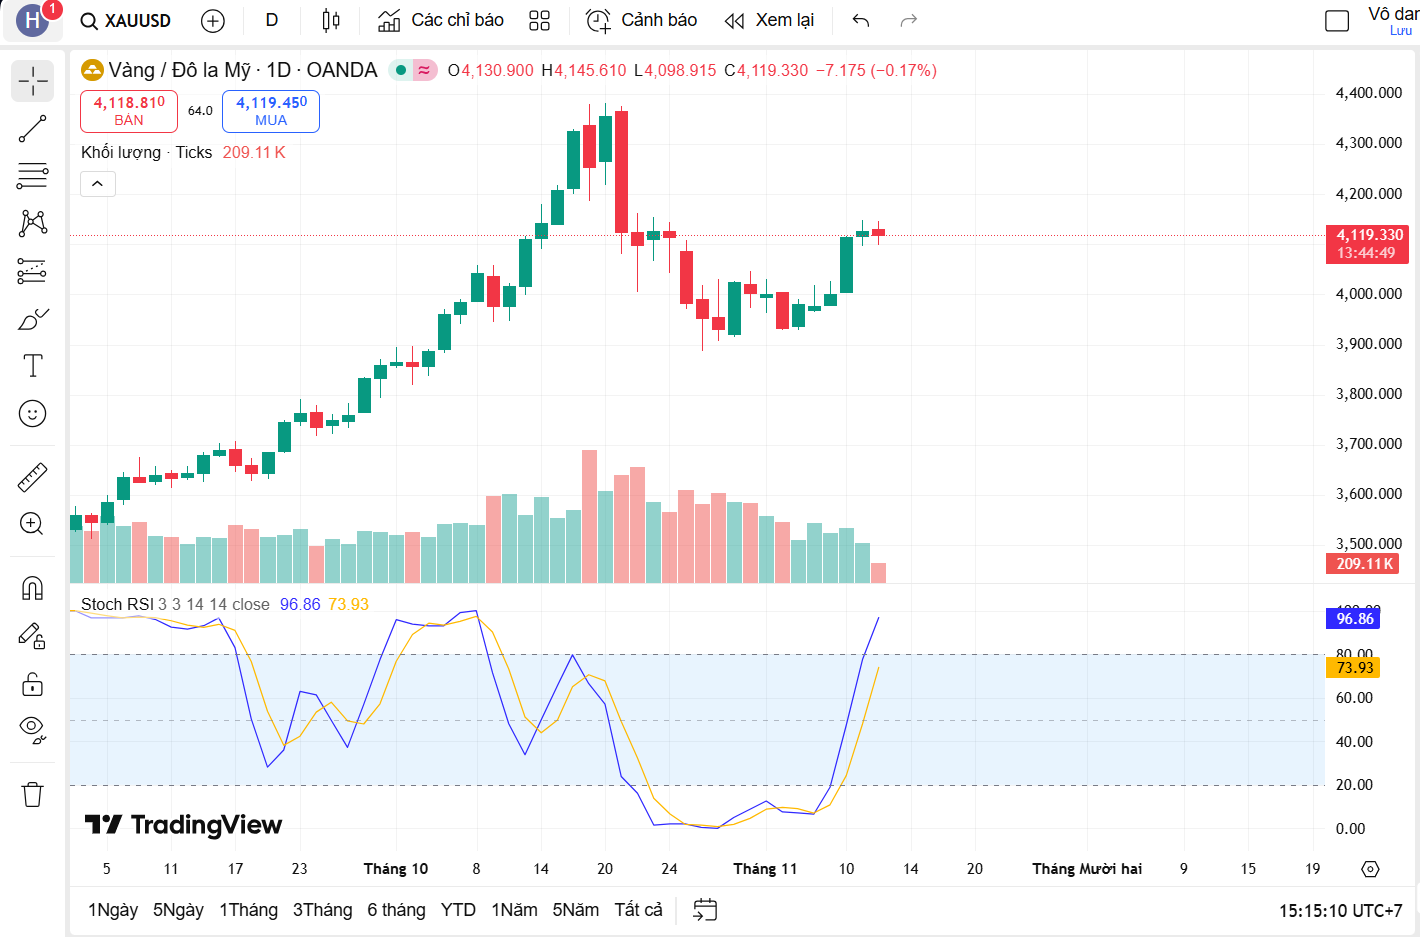Click the blue MUA buy button
Screen dimensions: 1420x937
click(x=271, y=111)
